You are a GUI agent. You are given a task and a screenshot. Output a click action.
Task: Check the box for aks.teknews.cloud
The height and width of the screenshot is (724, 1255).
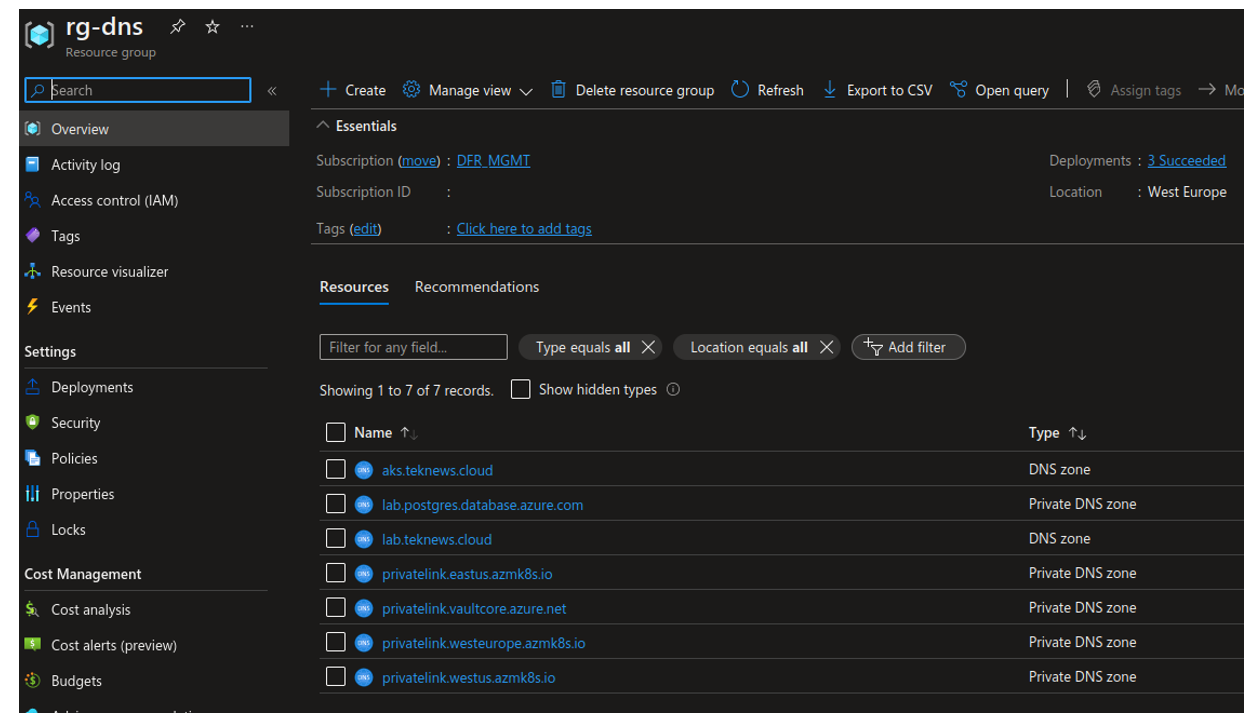coord(335,469)
